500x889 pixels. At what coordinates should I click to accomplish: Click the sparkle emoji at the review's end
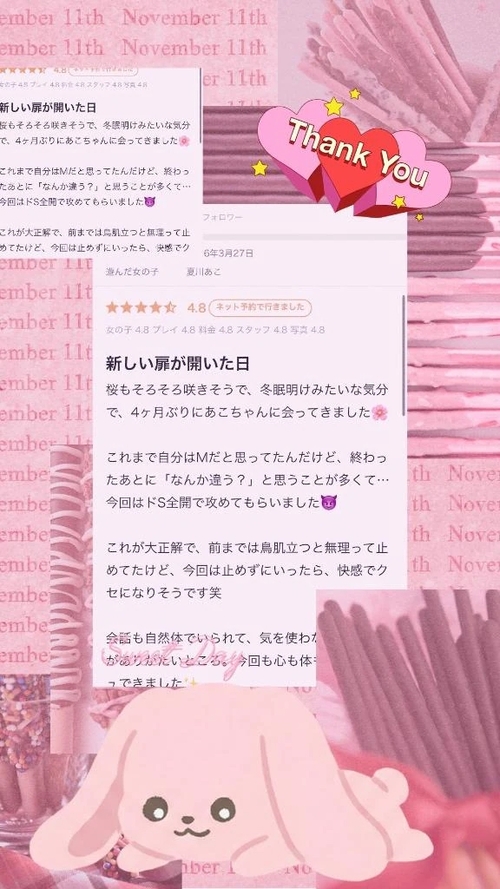click(192, 683)
